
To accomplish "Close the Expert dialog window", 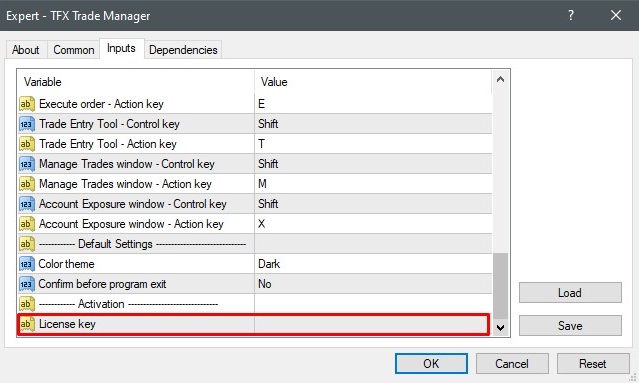I will [616, 15].
